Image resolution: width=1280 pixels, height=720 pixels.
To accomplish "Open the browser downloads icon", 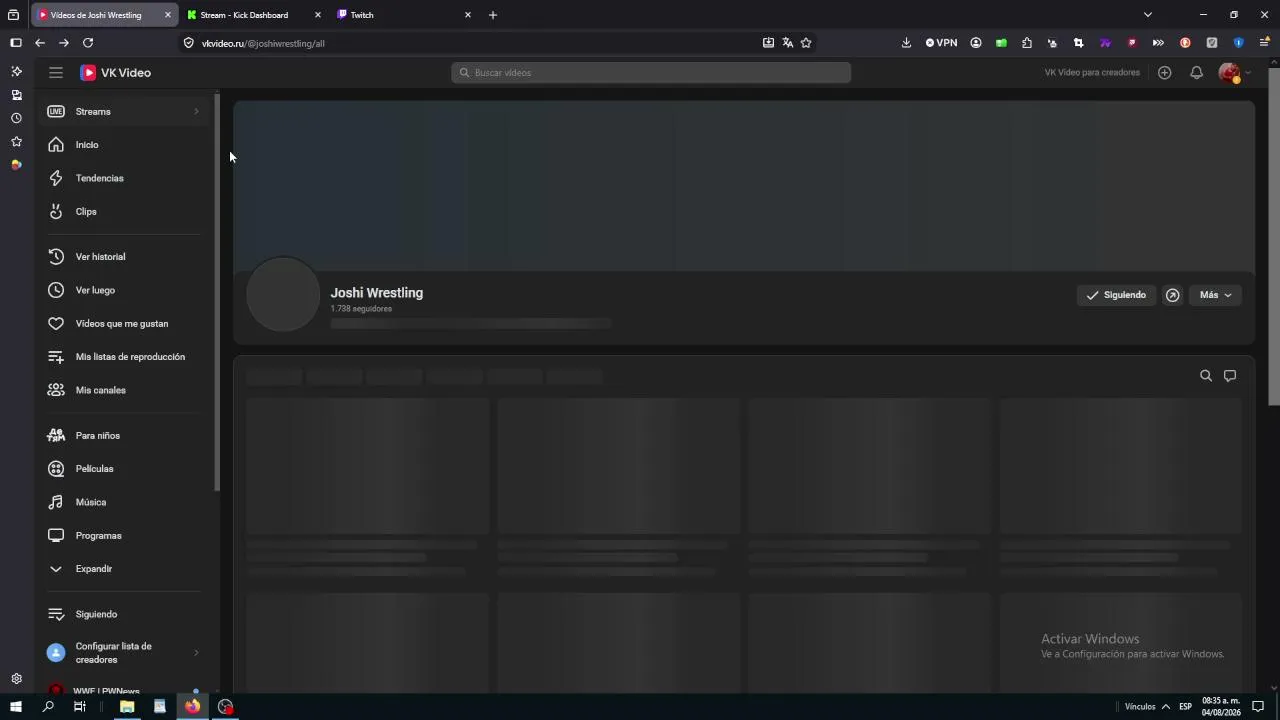I will coord(906,43).
